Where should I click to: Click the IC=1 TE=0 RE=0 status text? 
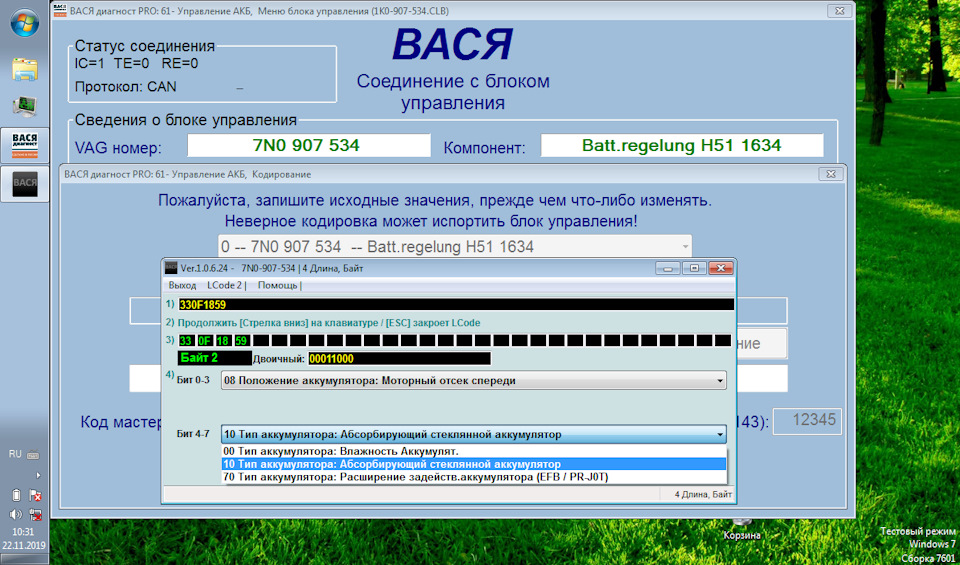point(137,63)
